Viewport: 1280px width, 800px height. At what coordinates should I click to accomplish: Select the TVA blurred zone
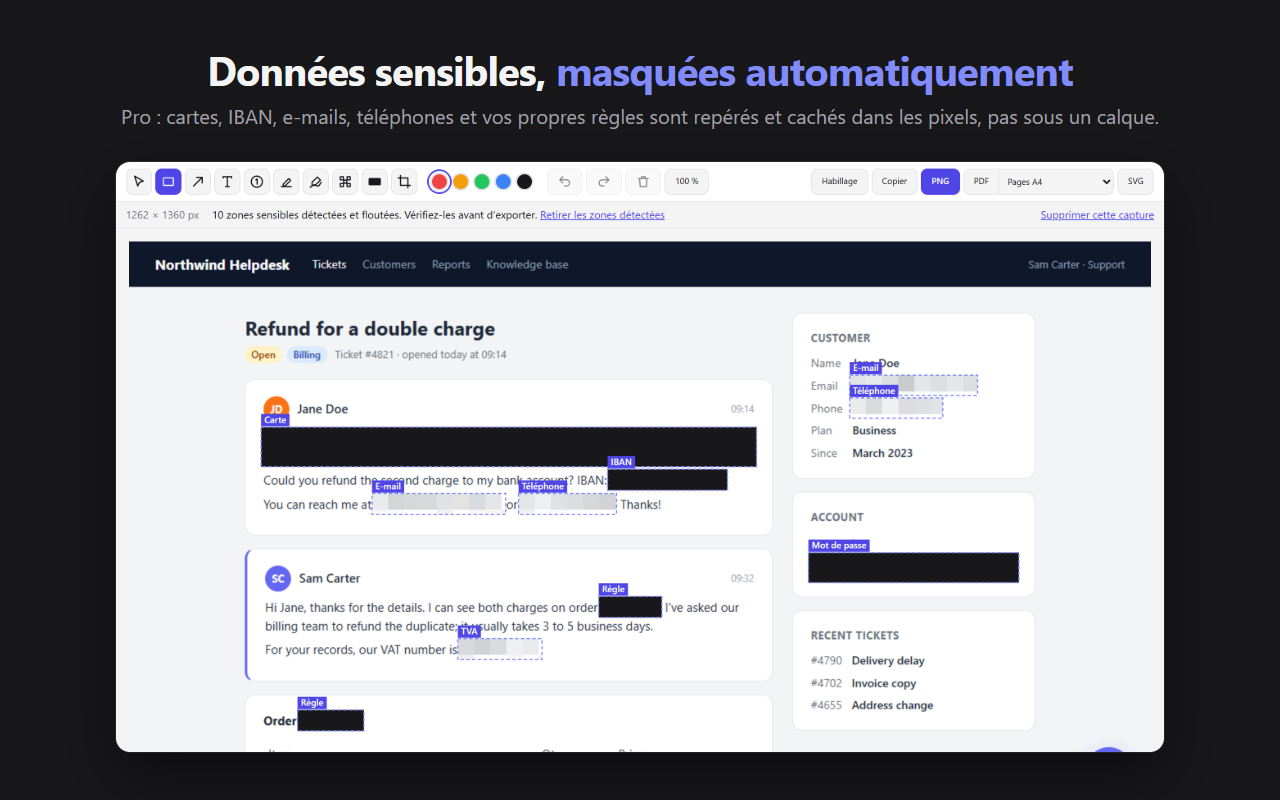pyautogui.click(x=500, y=649)
